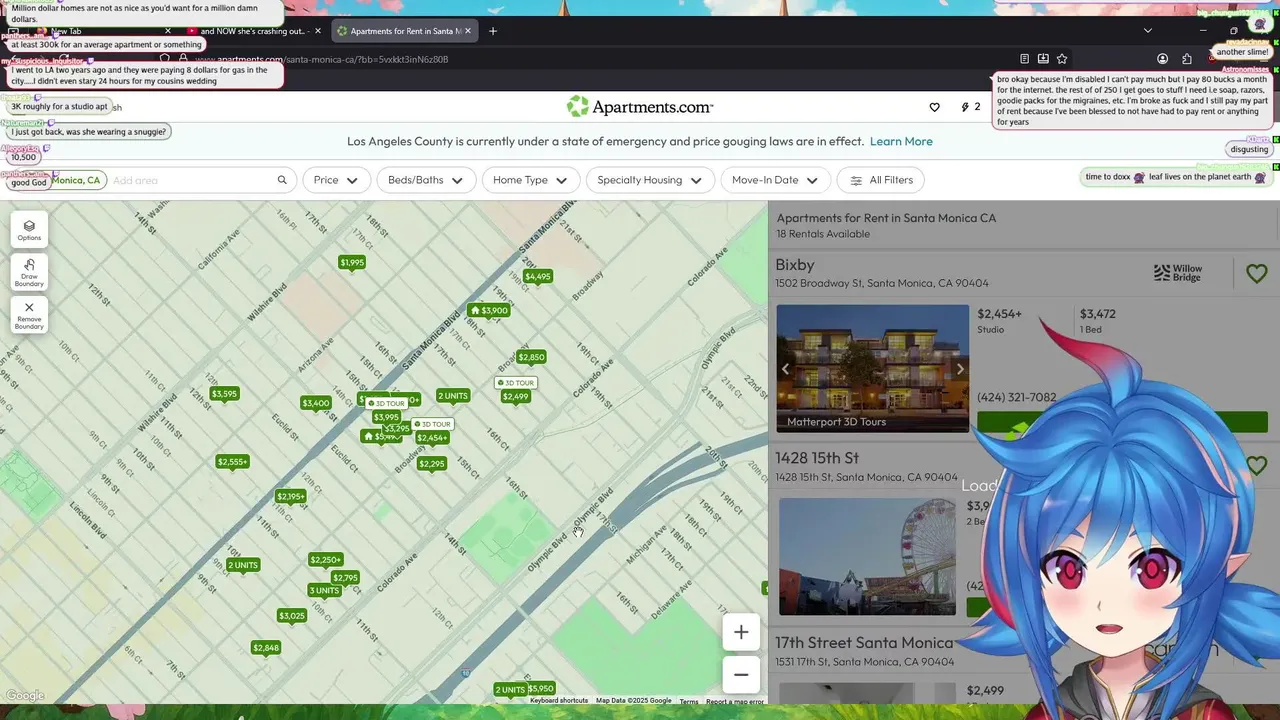Open the map Options layers icon
This screenshot has height=720, width=1280.
point(29,229)
